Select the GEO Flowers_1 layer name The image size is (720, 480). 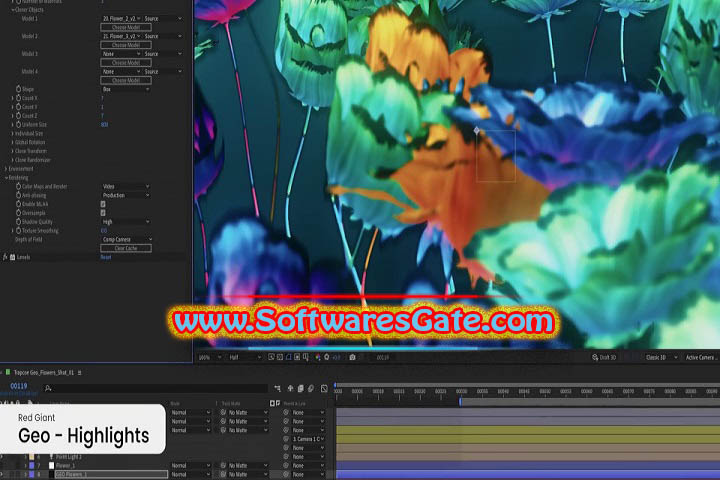(72, 474)
